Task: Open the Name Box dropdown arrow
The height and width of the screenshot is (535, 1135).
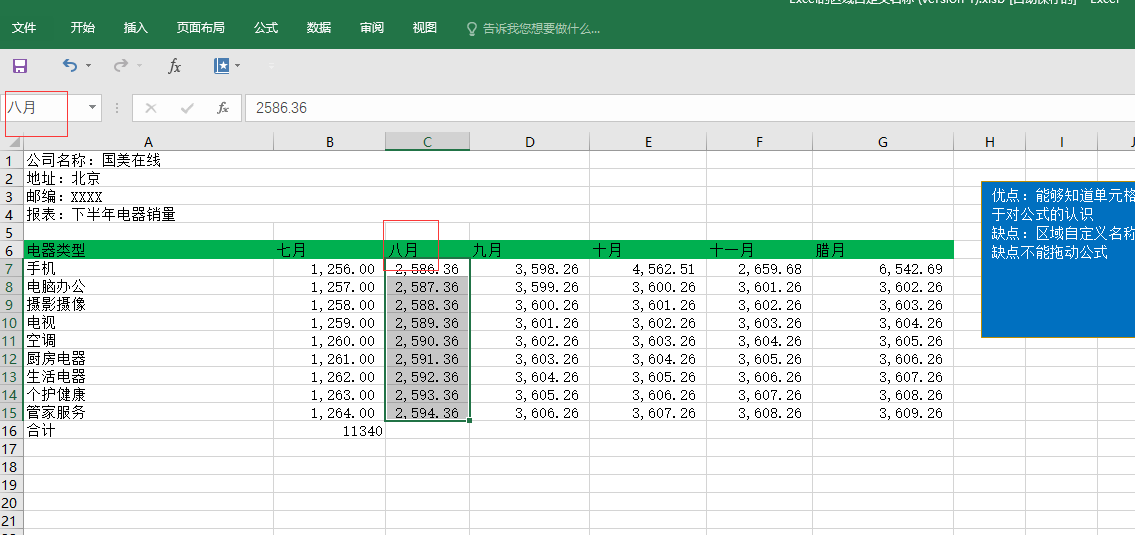Action: [93, 108]
